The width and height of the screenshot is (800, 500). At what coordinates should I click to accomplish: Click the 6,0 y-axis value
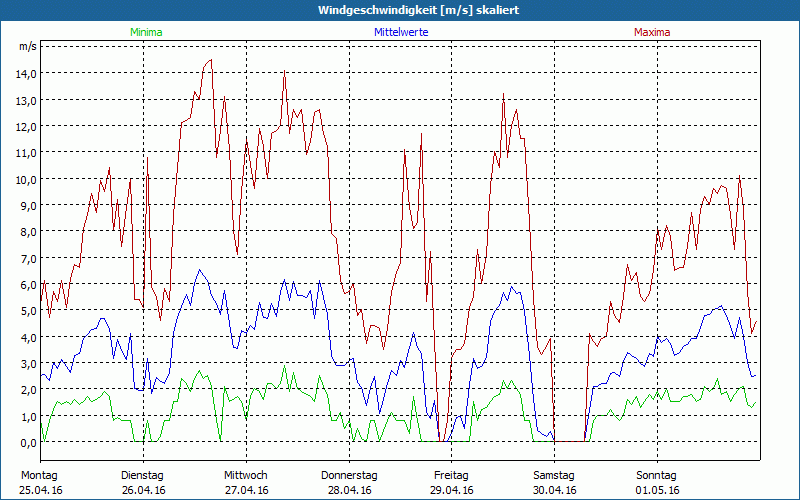[x=28, y=285]
